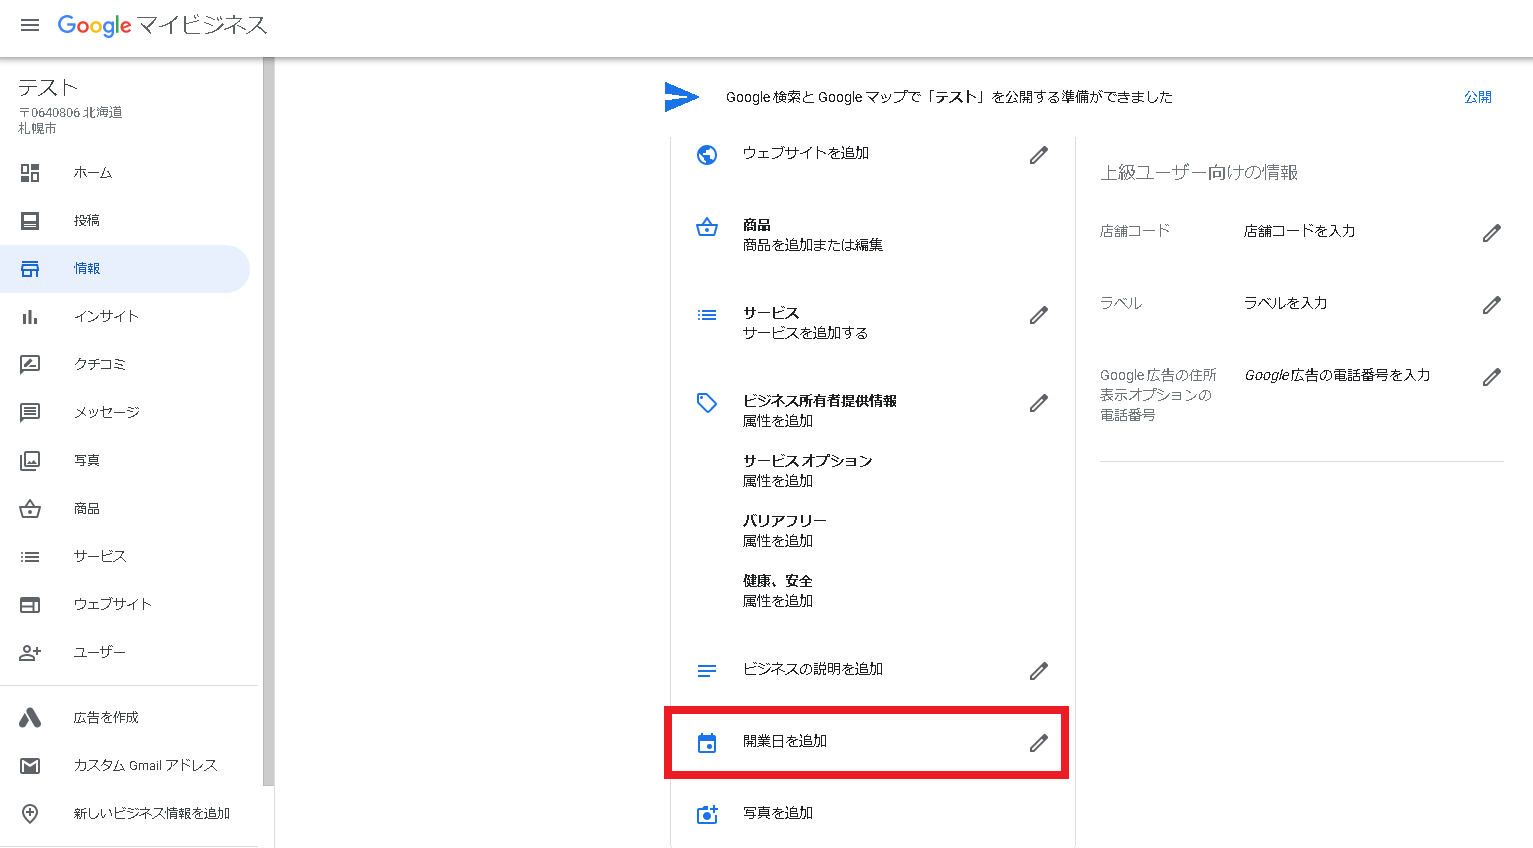Click ラベルを入力 field

pos(1285,303)
